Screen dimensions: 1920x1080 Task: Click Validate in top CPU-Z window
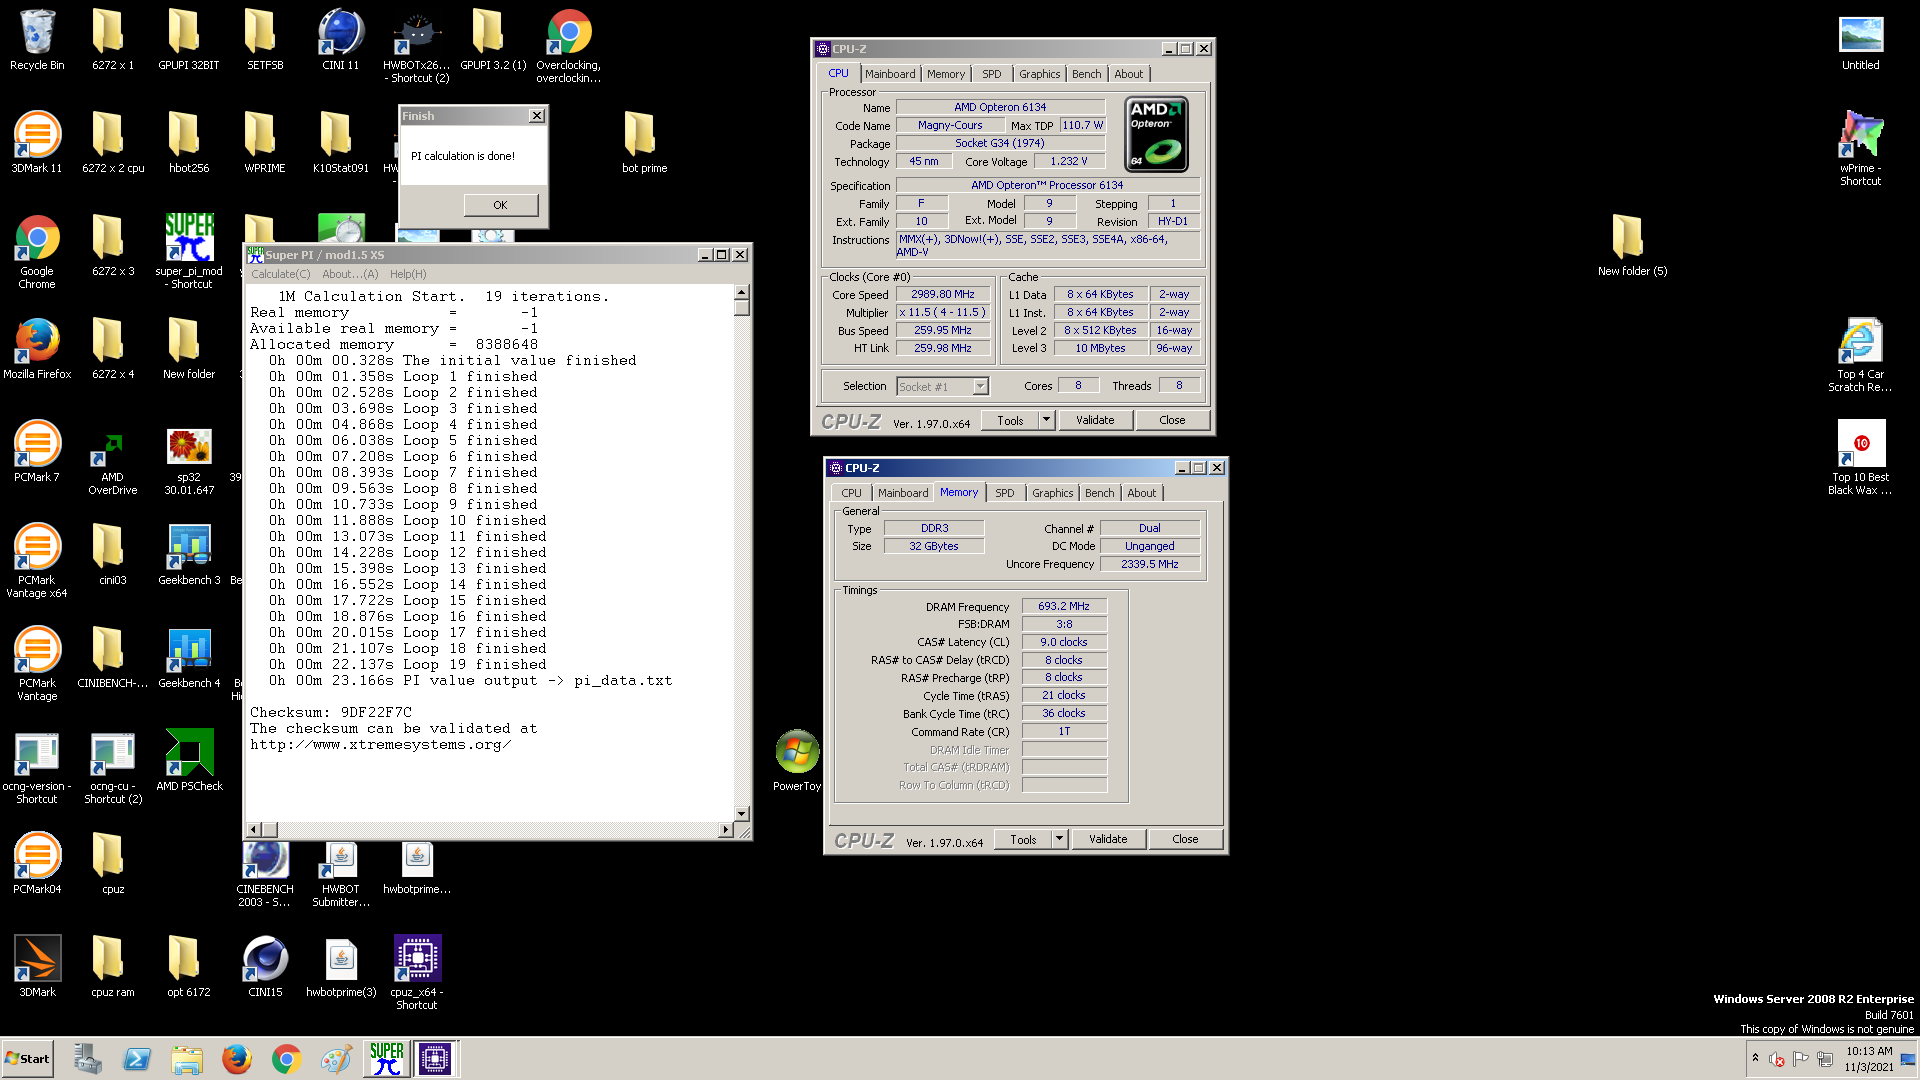pos(1095,420)
